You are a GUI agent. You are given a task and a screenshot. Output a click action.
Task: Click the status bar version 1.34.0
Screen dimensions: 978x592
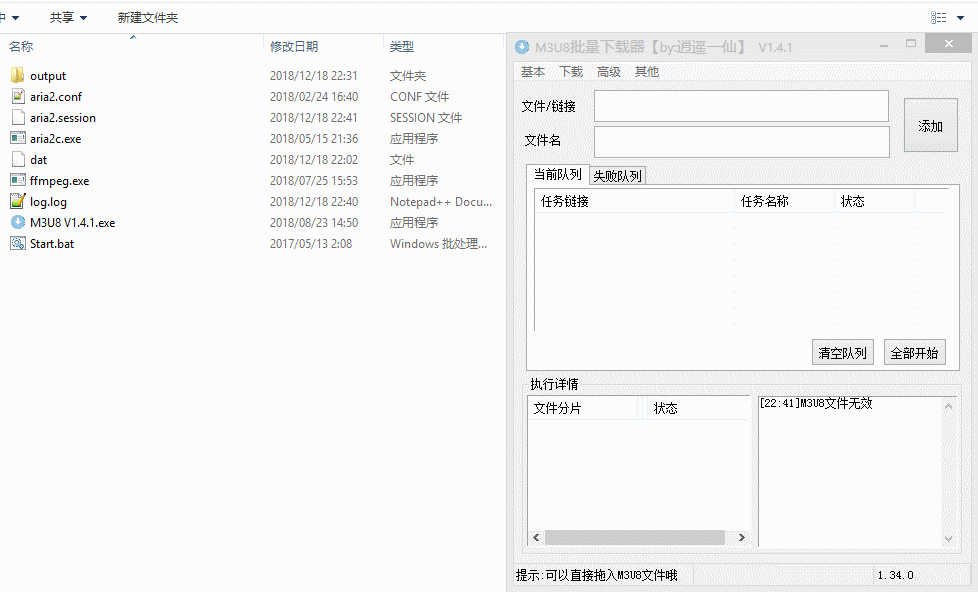click(x=896, y=575)
